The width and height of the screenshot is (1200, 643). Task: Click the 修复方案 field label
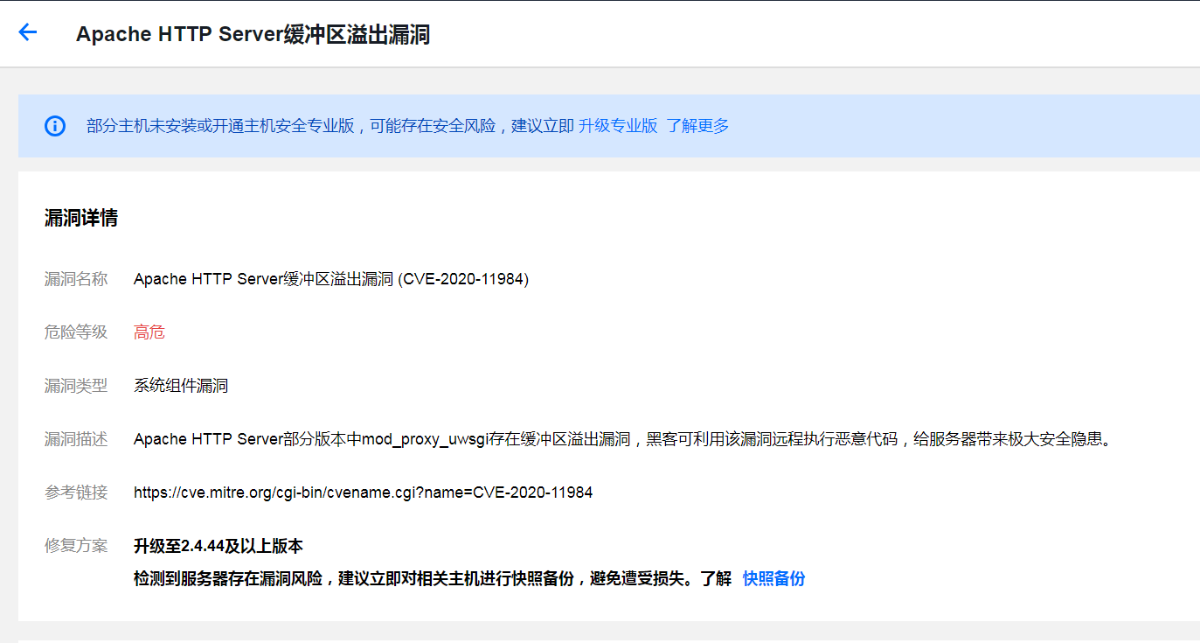[76, 546]
